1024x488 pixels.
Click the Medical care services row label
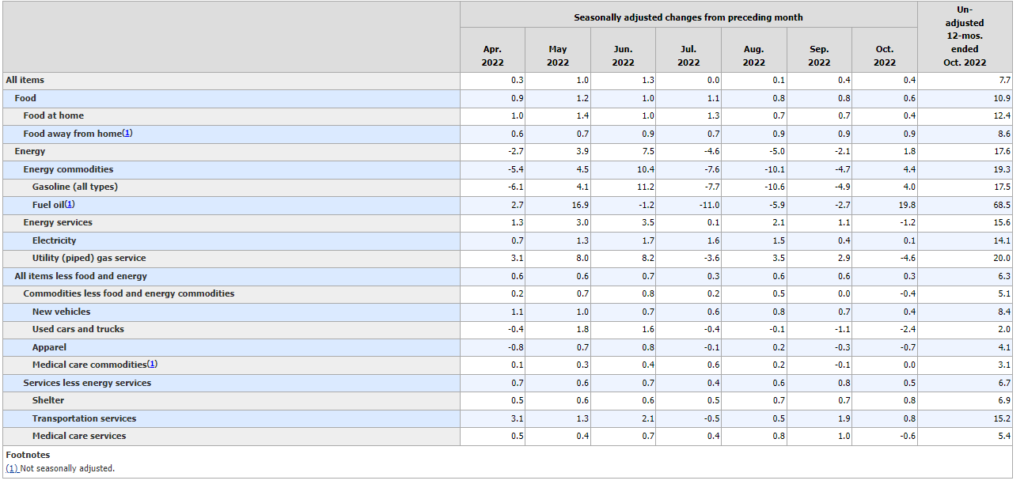click(x=79, y=435)
